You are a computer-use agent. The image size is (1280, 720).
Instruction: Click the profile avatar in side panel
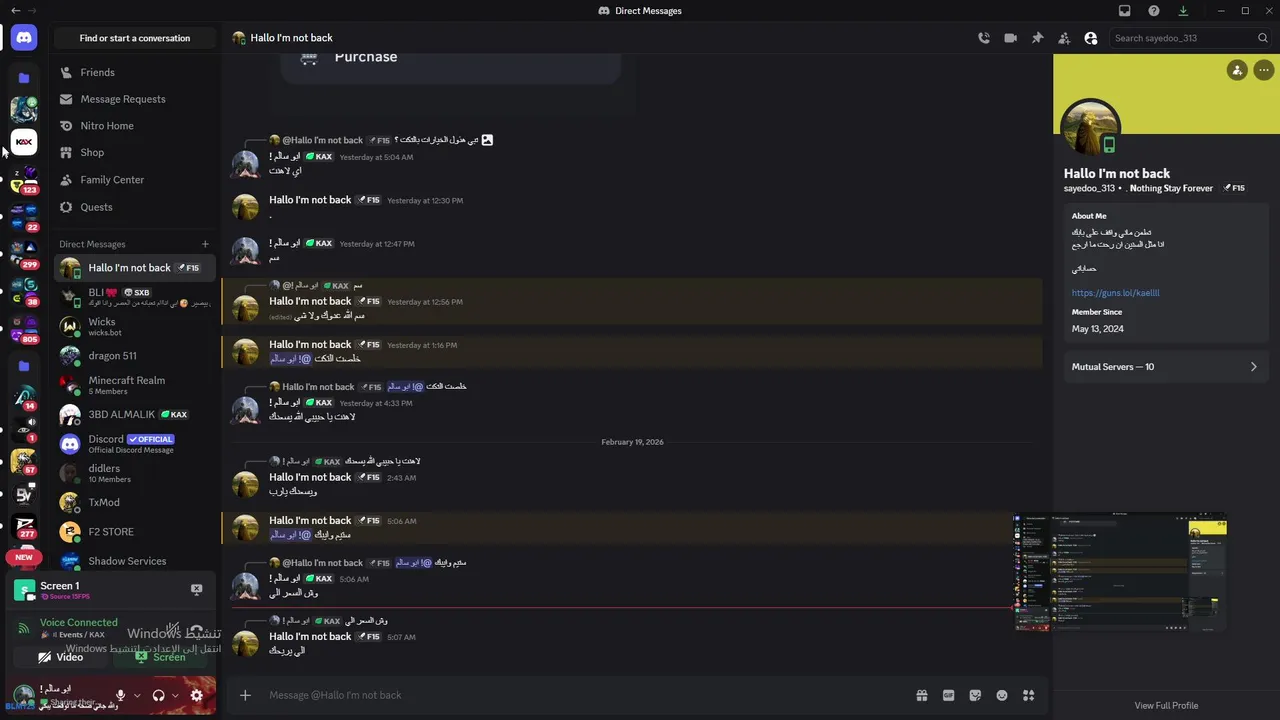pos(1090,128)
